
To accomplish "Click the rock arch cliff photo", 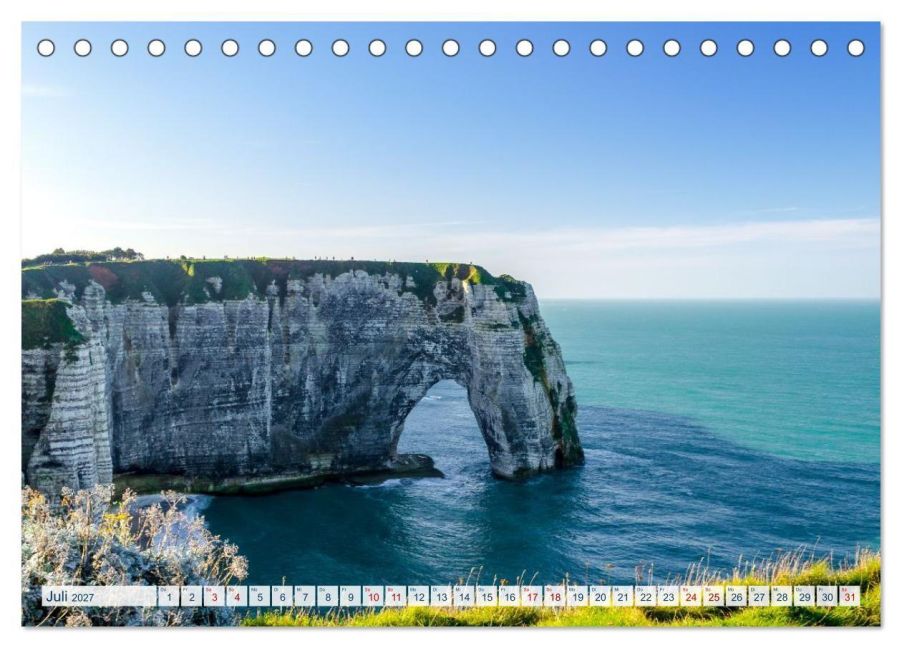I will 451,324.
